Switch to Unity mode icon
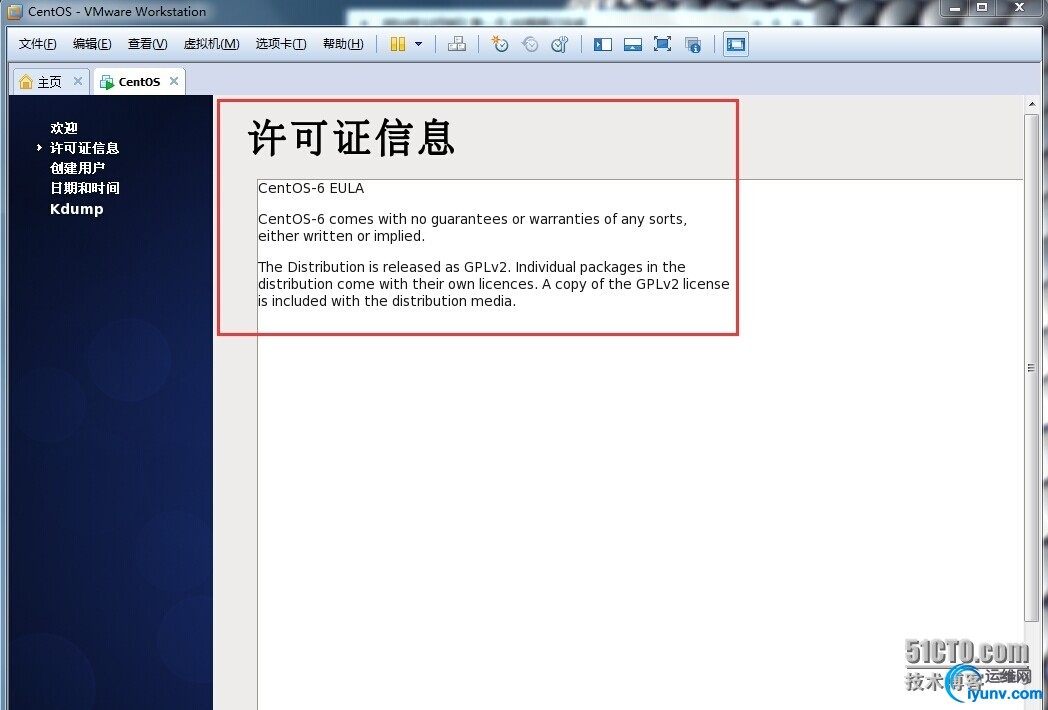 [x=693, y=44]
